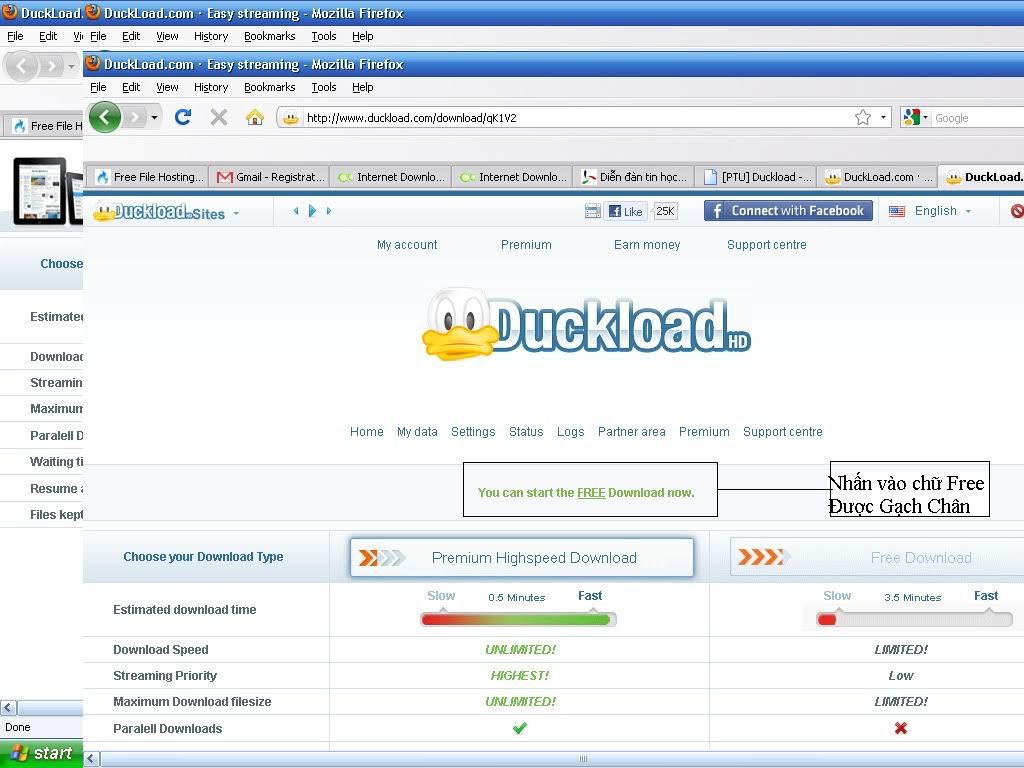Screen dimensions: 1024x768
Task: Click orange arrows on Premium Highspeed Download button
Action: coord(382,558)
